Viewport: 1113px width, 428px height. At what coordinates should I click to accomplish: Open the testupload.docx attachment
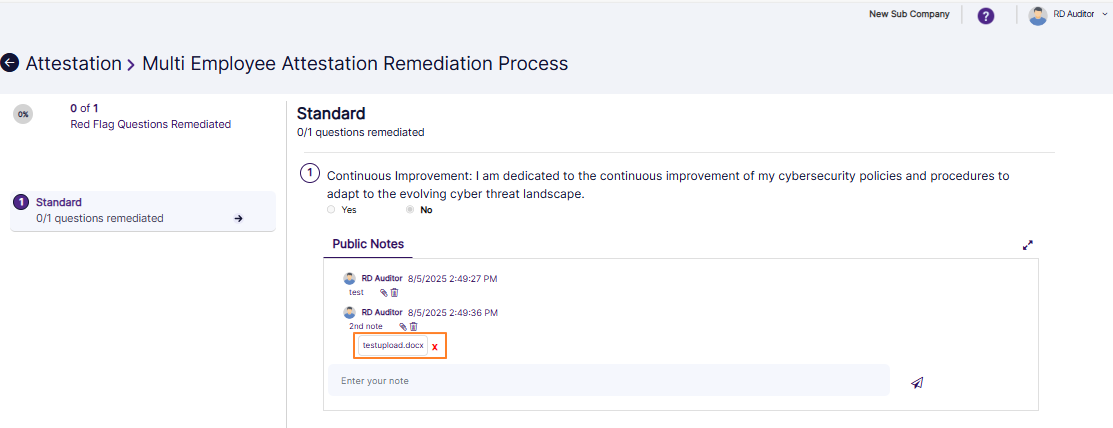tap(393, 345)
